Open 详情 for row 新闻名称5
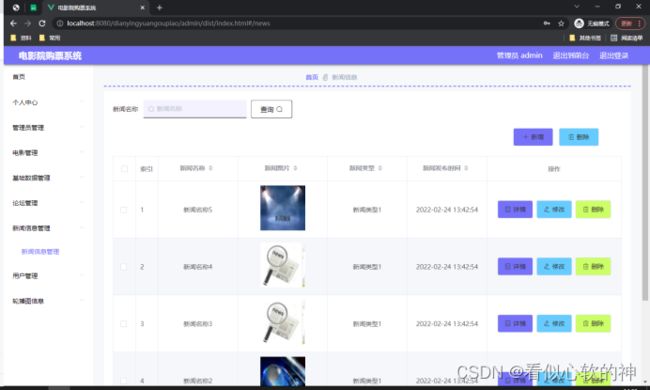Screen dimensions: 650x390 point(515,210)
